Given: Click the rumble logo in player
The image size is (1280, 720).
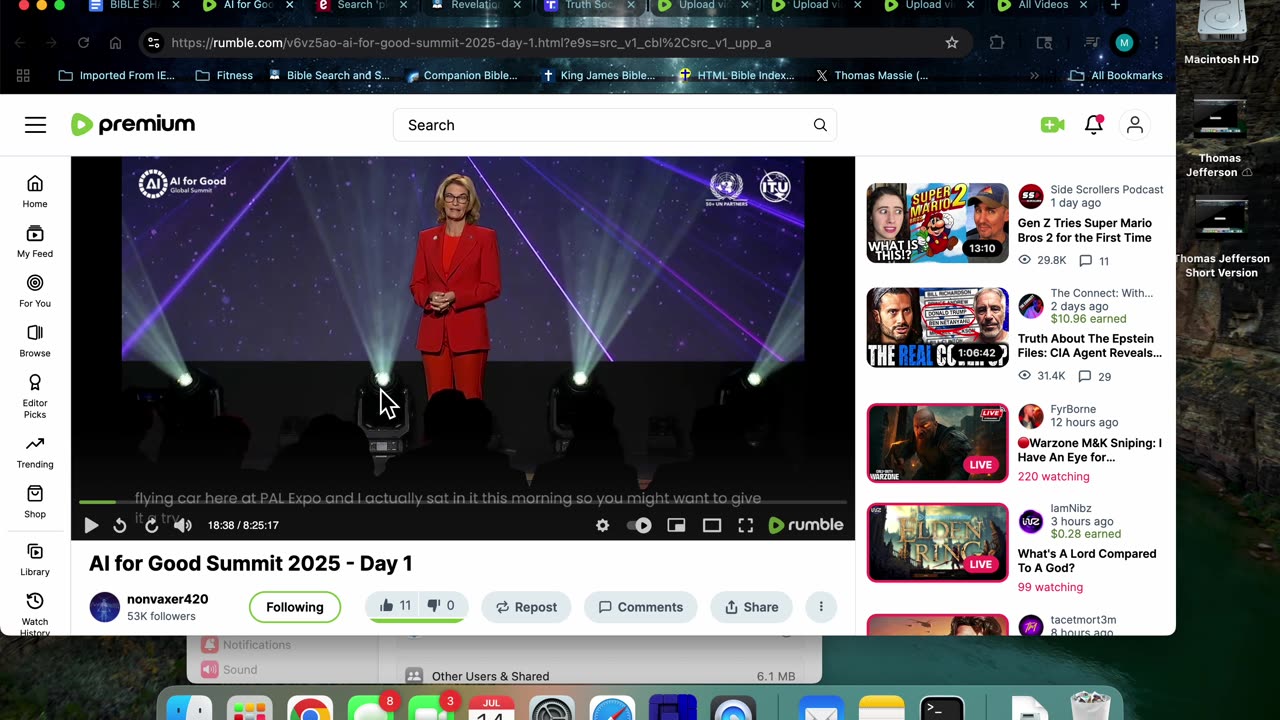Looking at the screenshot, I should click(x=806, y=525).
